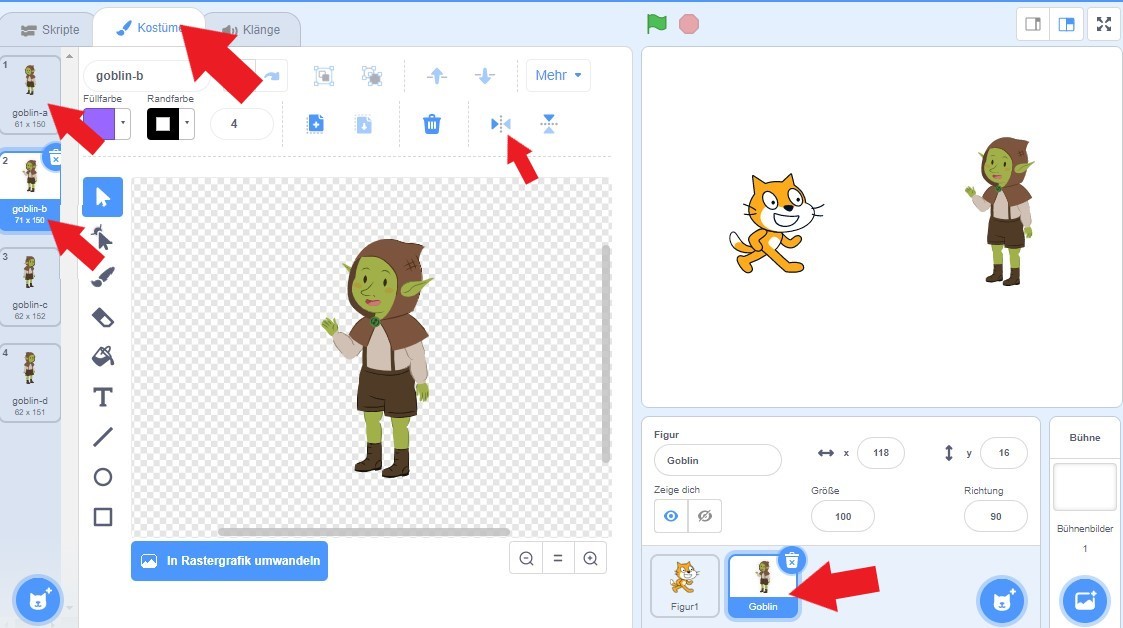Click the Ungroup objects icon
This screenshot has height=628, width=1123.
(372, 75)
